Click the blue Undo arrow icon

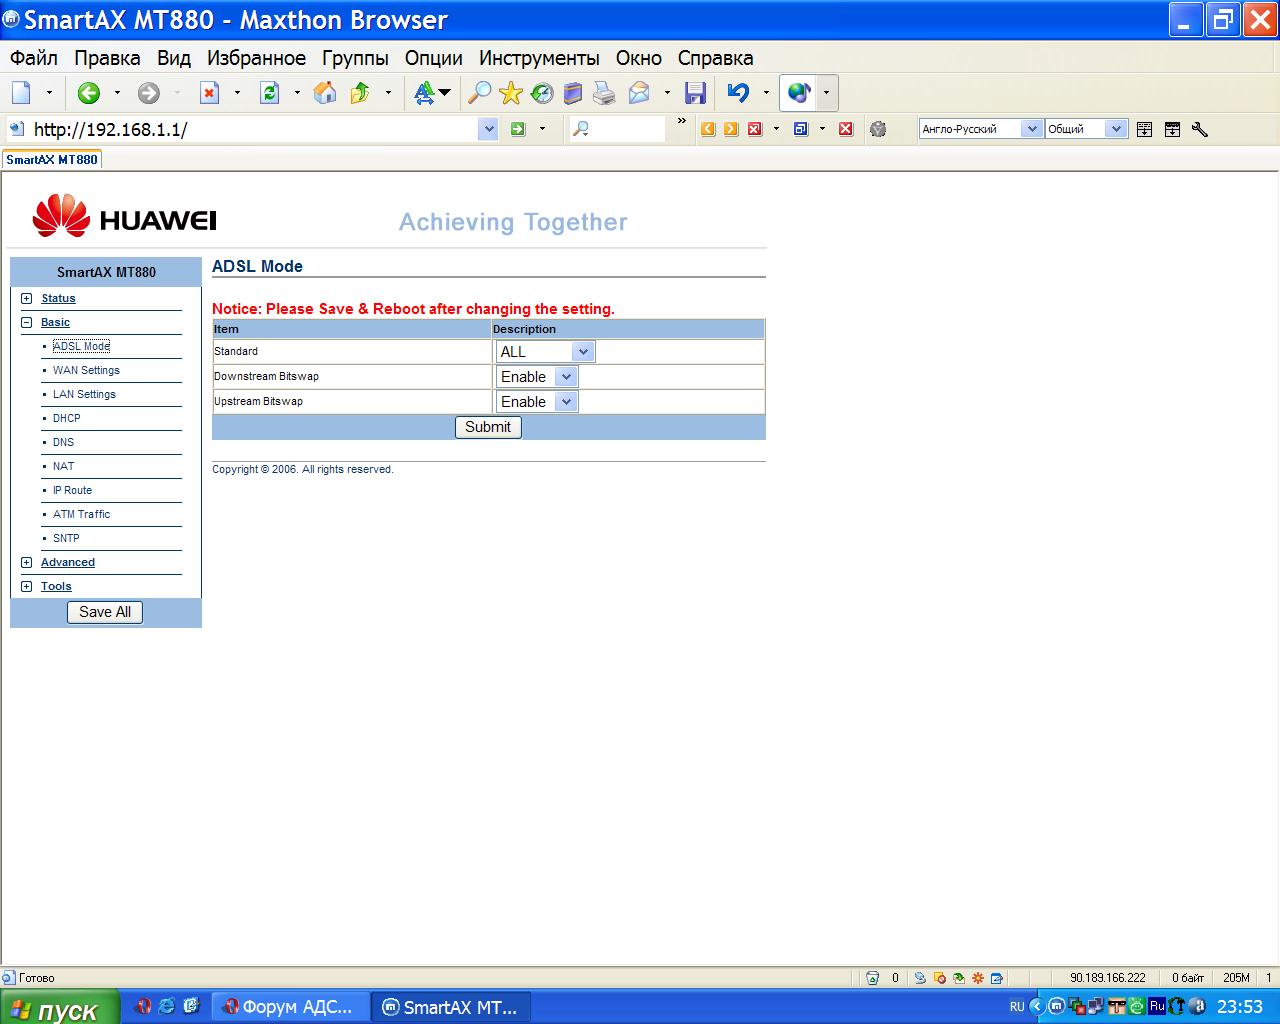pos(738,93)
